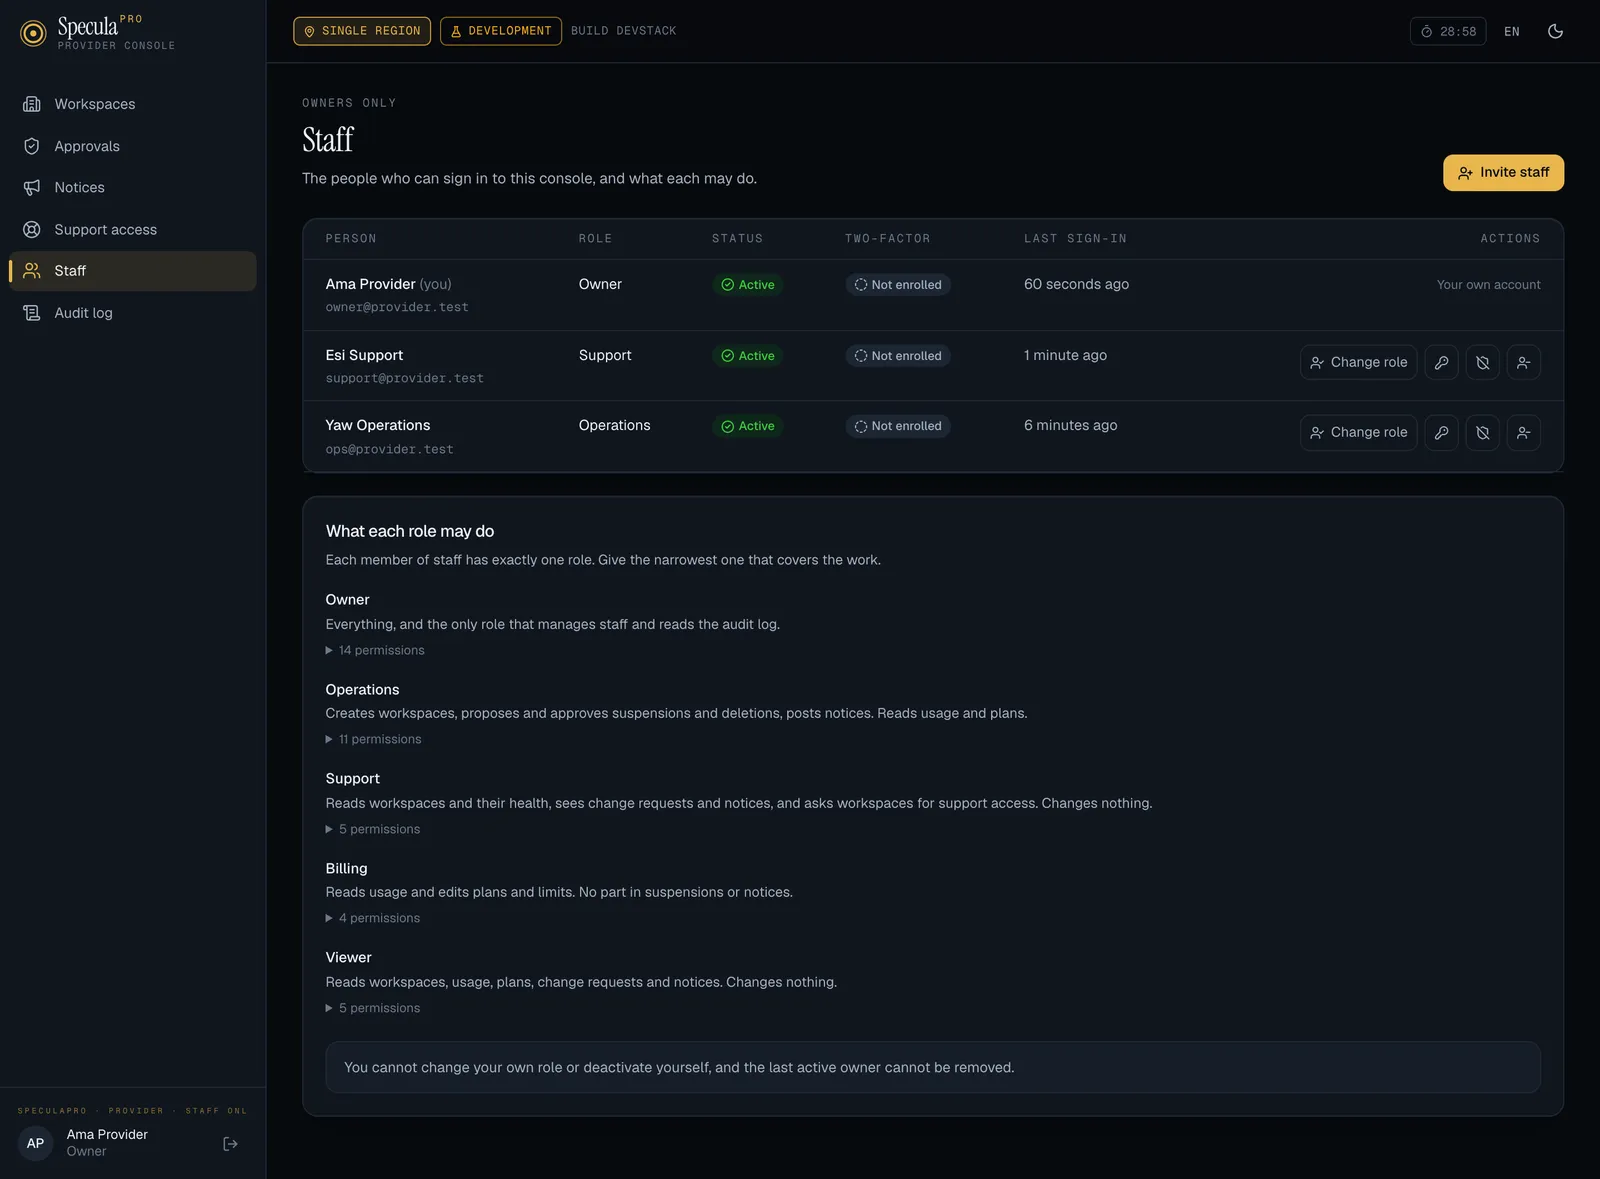This screenshot has height=1179, width=1600.
Task: Switch language via the EN button
Action: click(1512, 31)
